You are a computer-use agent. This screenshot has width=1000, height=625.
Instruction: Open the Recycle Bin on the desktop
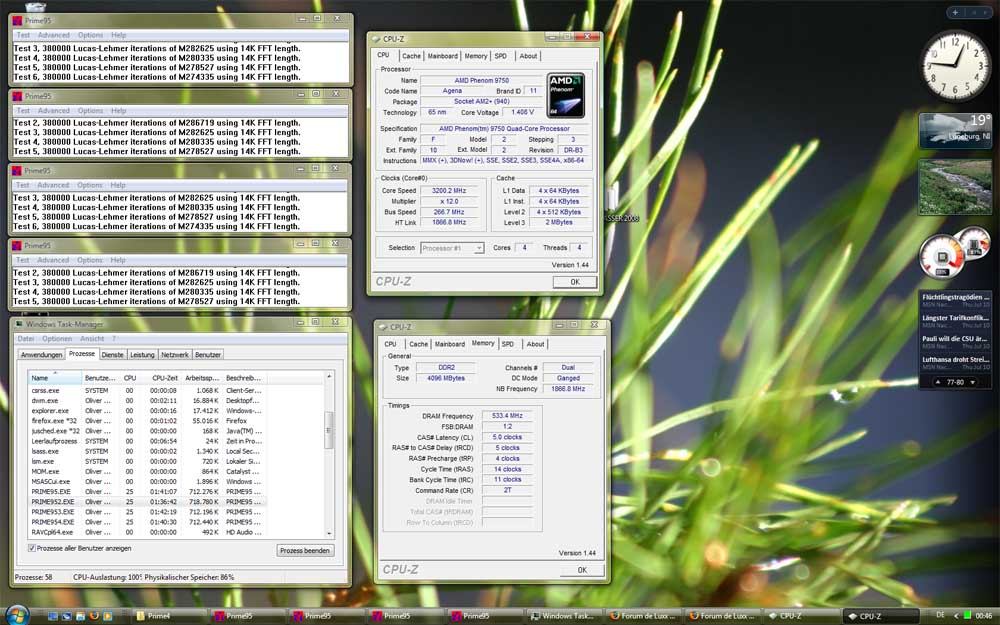pyautogui.click(x=35, y=6)
